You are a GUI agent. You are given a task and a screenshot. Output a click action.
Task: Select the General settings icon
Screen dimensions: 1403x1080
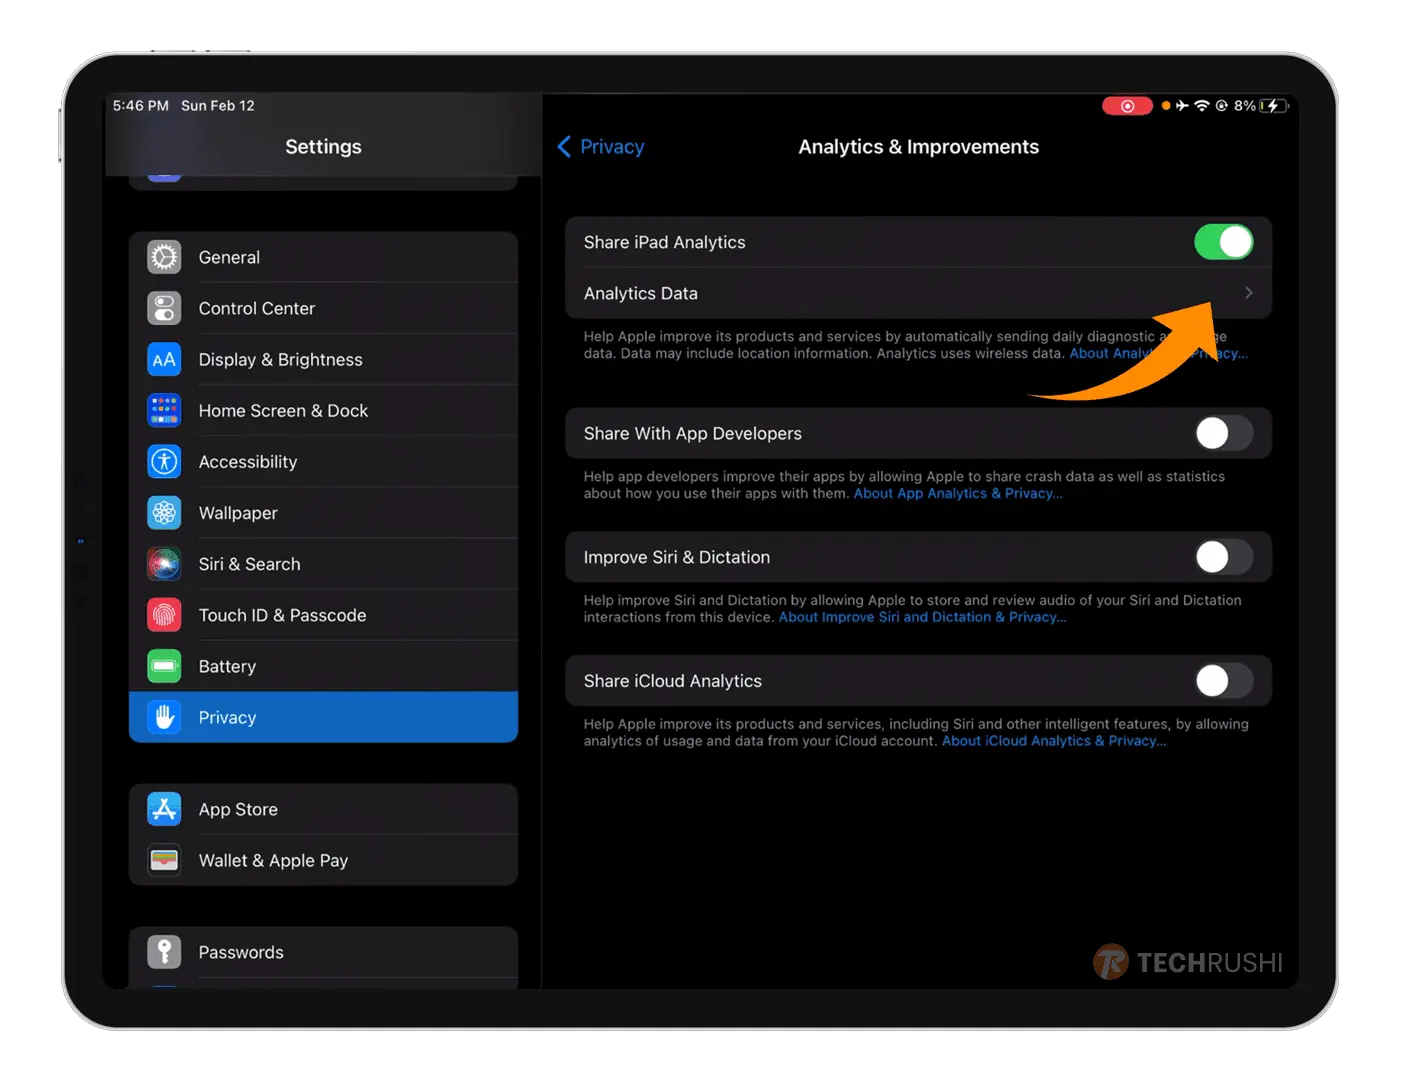[x=164, y=257]
